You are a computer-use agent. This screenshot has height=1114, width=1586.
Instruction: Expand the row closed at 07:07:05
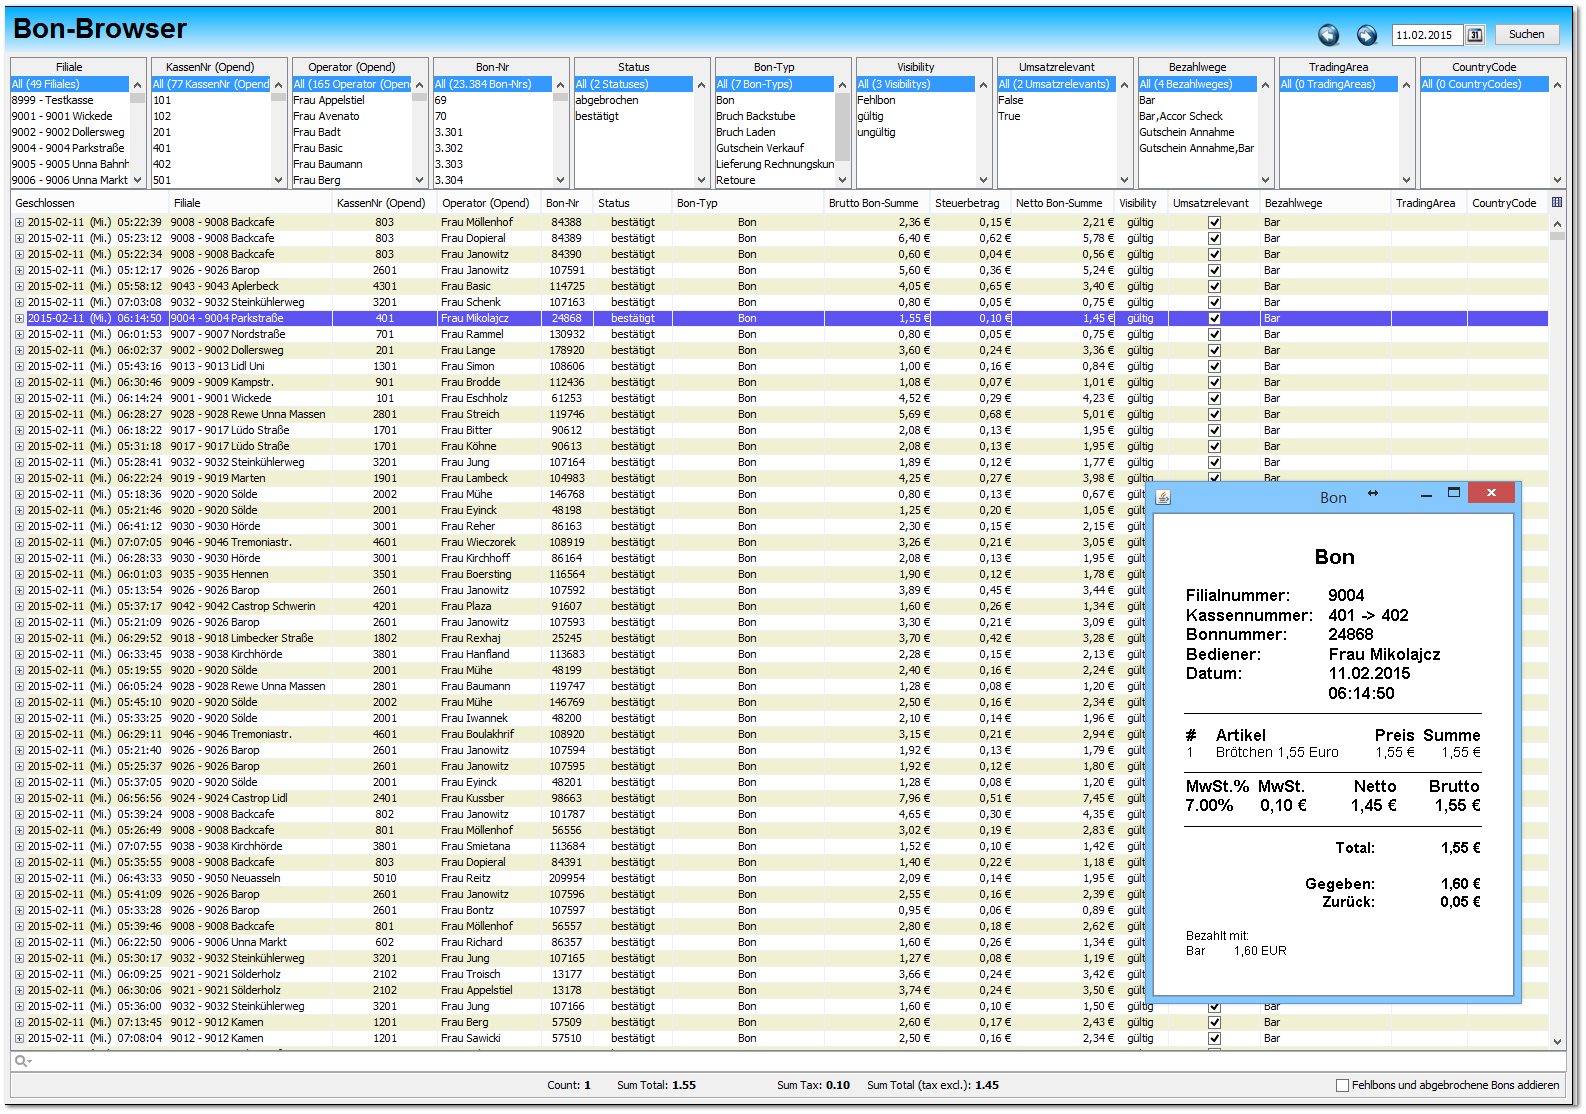pos(19,542)
